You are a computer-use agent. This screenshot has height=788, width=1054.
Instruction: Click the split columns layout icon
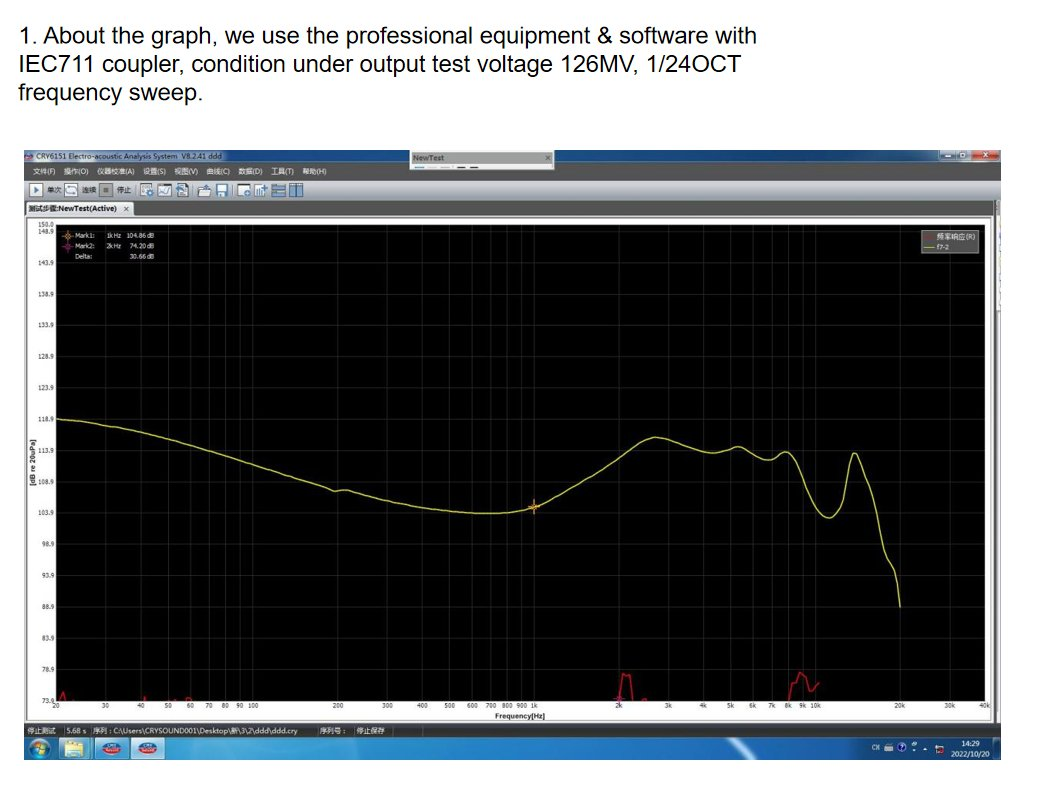296,190
